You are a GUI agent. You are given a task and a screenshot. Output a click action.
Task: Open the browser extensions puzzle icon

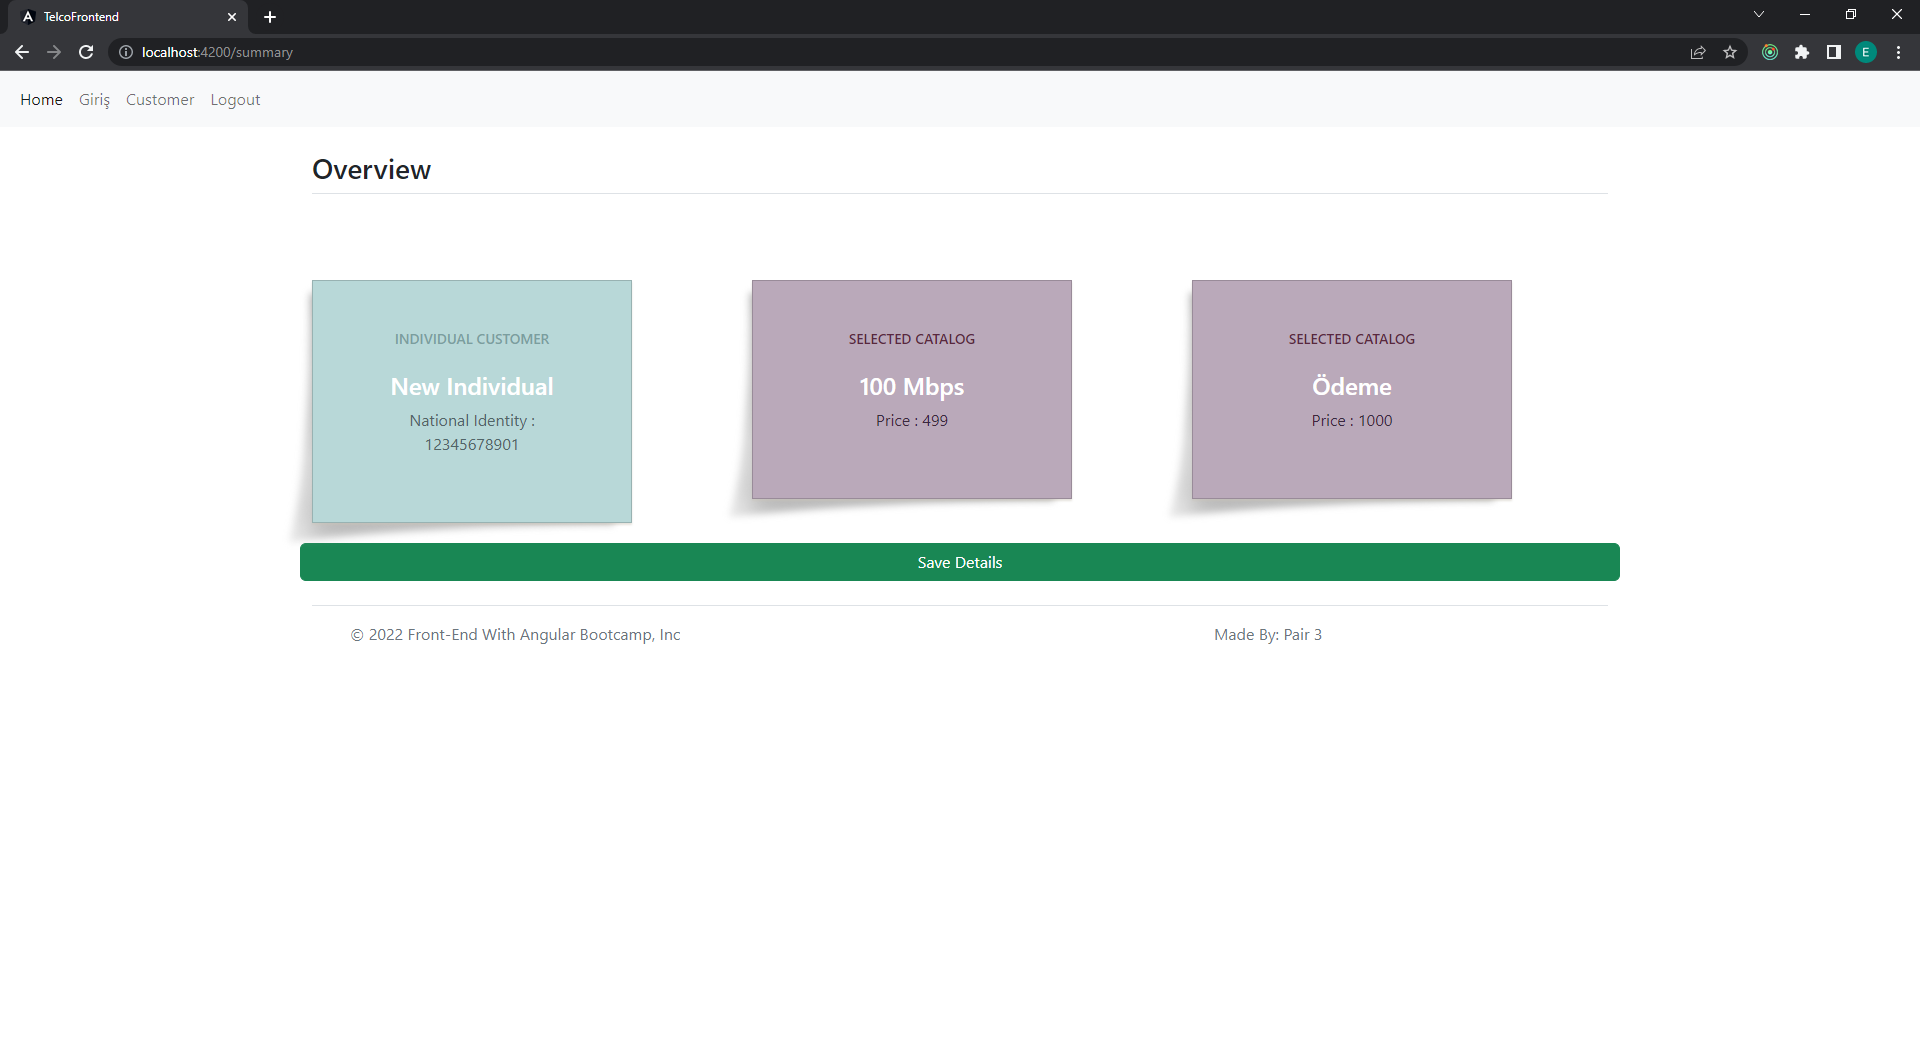click(x=1803, y=52)
